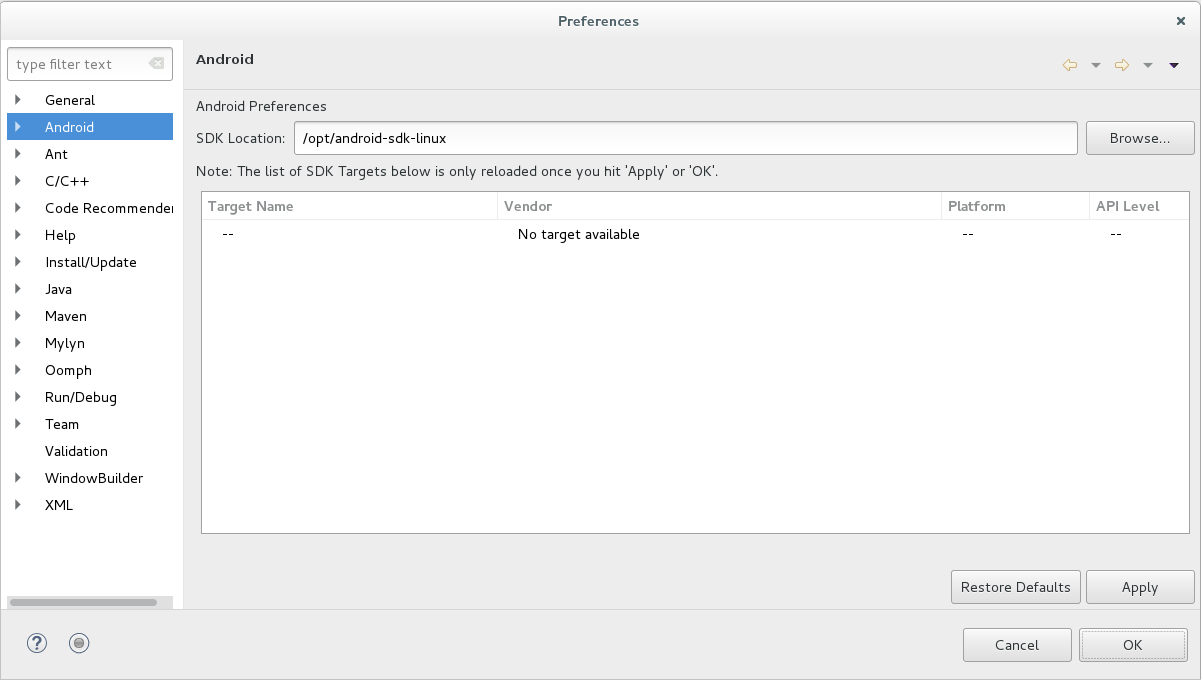
Task: Confirm preferences with OK button
Action: coord(1132,645)
